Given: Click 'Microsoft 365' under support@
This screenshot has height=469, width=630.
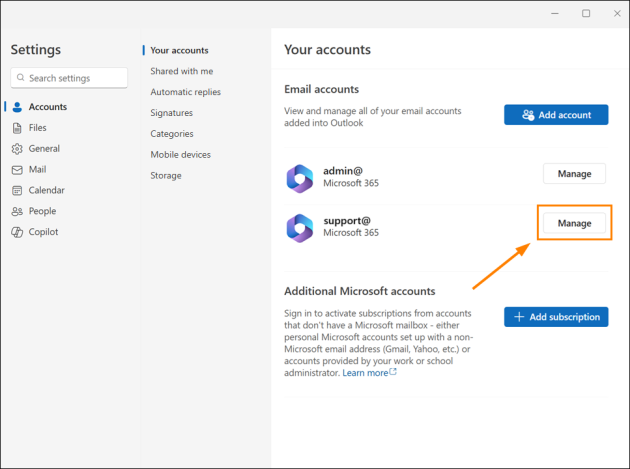Looking at the screenshot, I should click(351, 233).
